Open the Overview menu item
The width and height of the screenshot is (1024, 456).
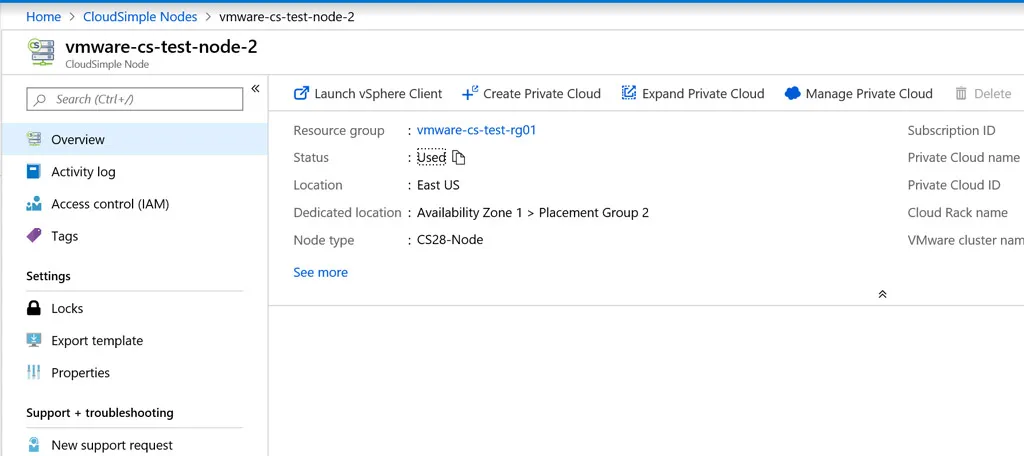coord(134,139)
